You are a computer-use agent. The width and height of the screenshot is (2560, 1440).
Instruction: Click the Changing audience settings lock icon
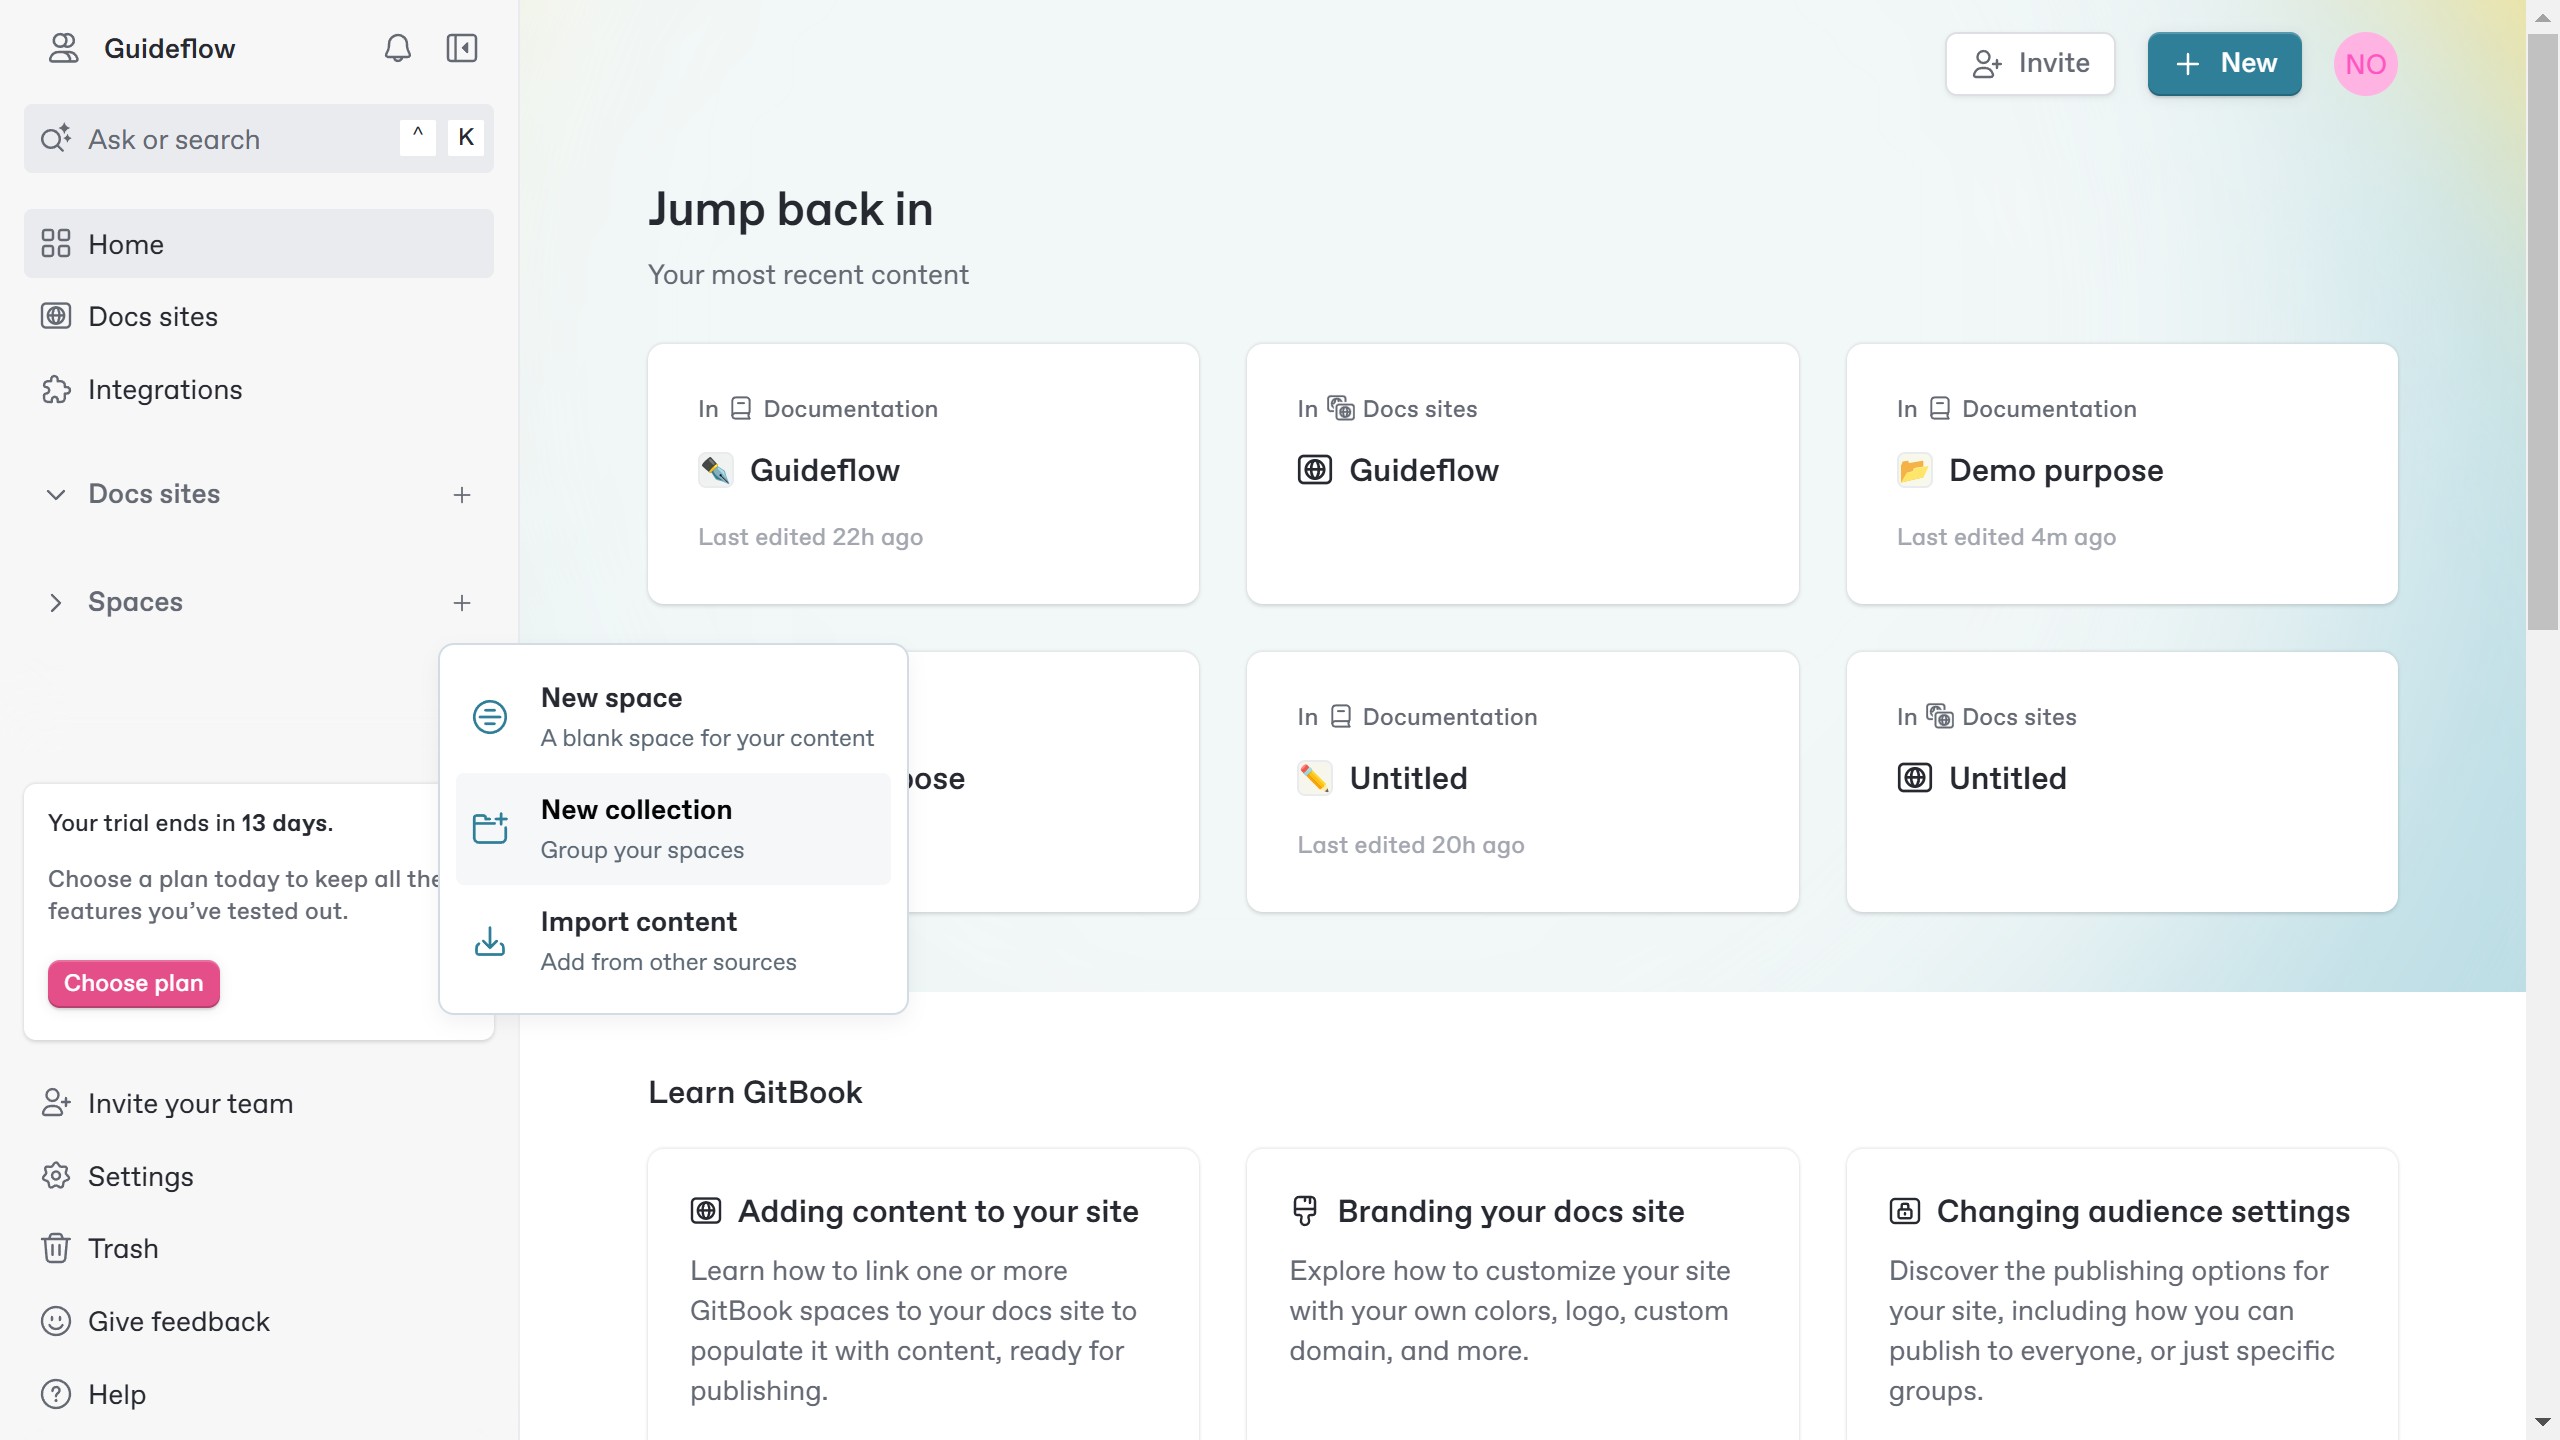click(1904, 1211)
